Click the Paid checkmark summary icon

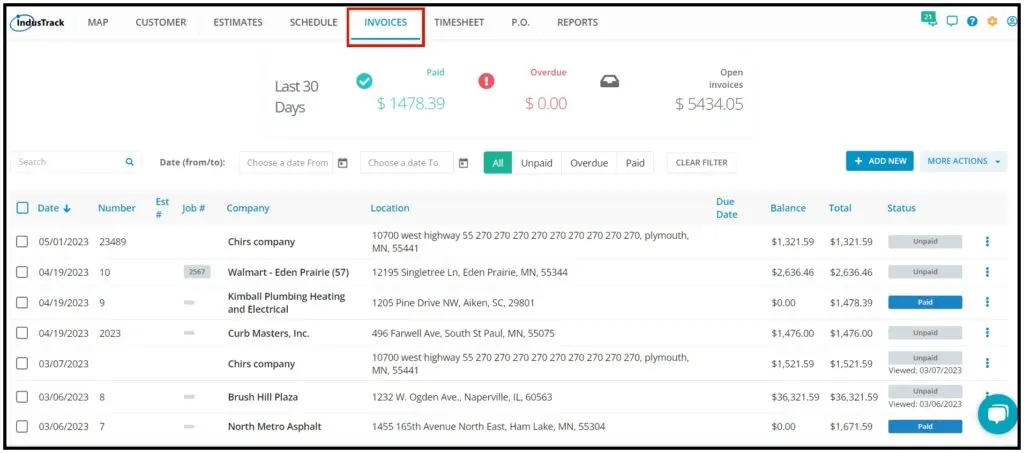364,81
